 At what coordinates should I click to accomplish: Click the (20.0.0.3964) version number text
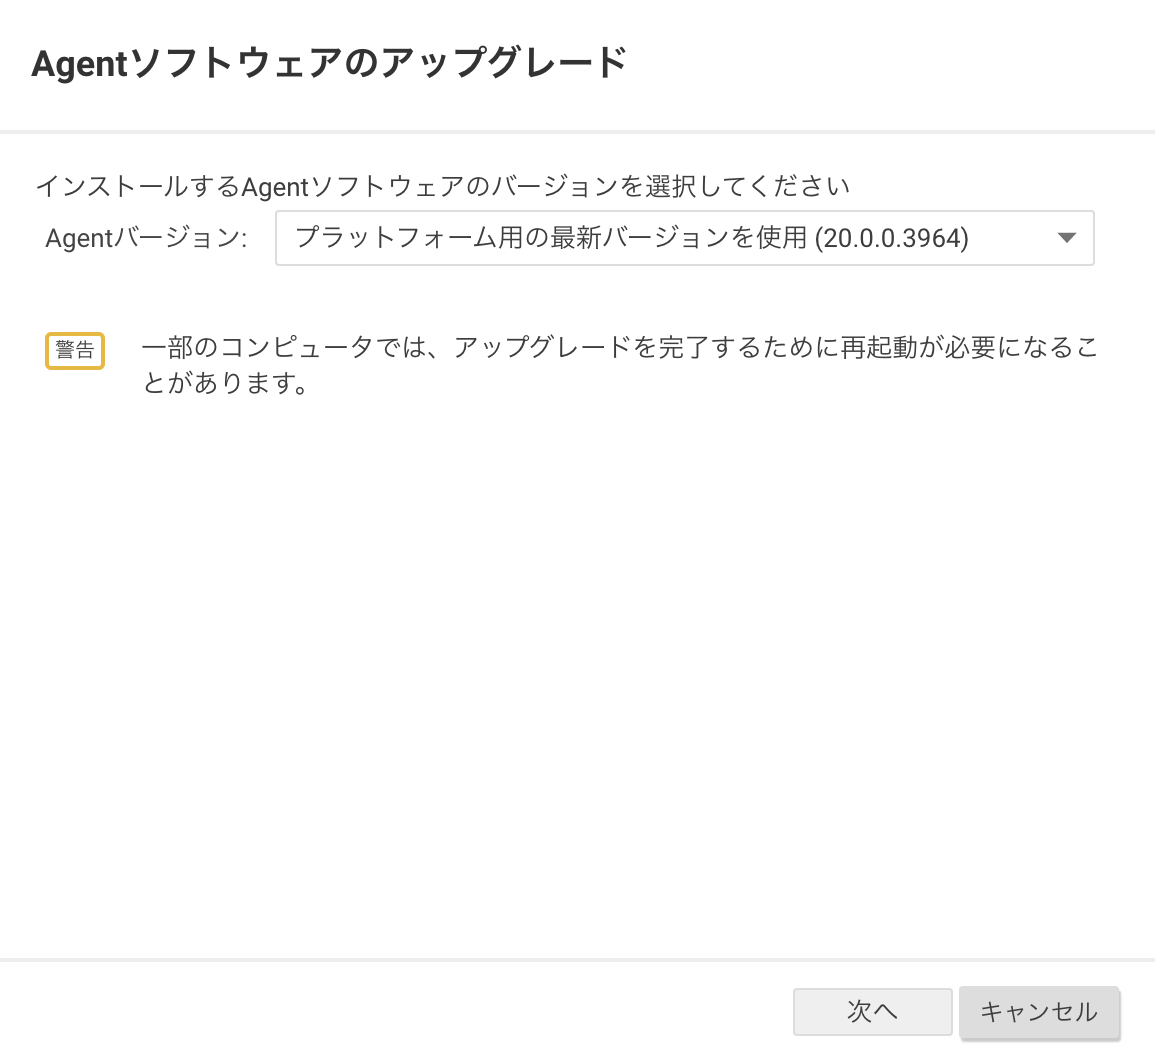(x=892, y=238)
